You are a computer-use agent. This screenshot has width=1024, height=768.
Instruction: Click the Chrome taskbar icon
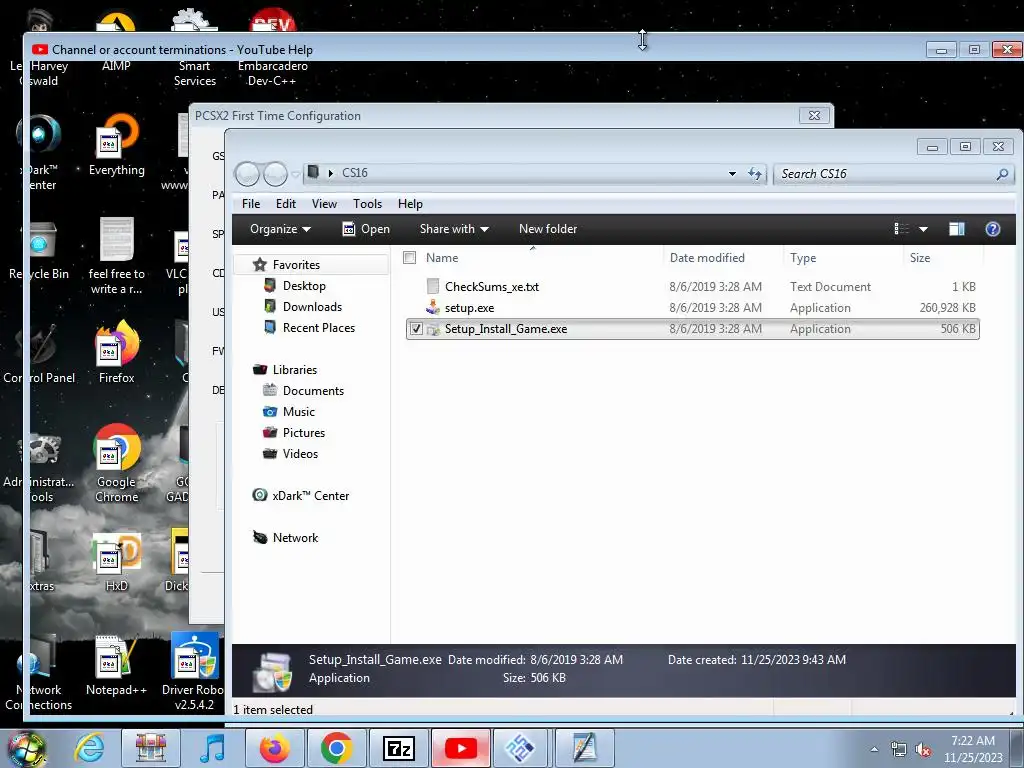[336, 748]
